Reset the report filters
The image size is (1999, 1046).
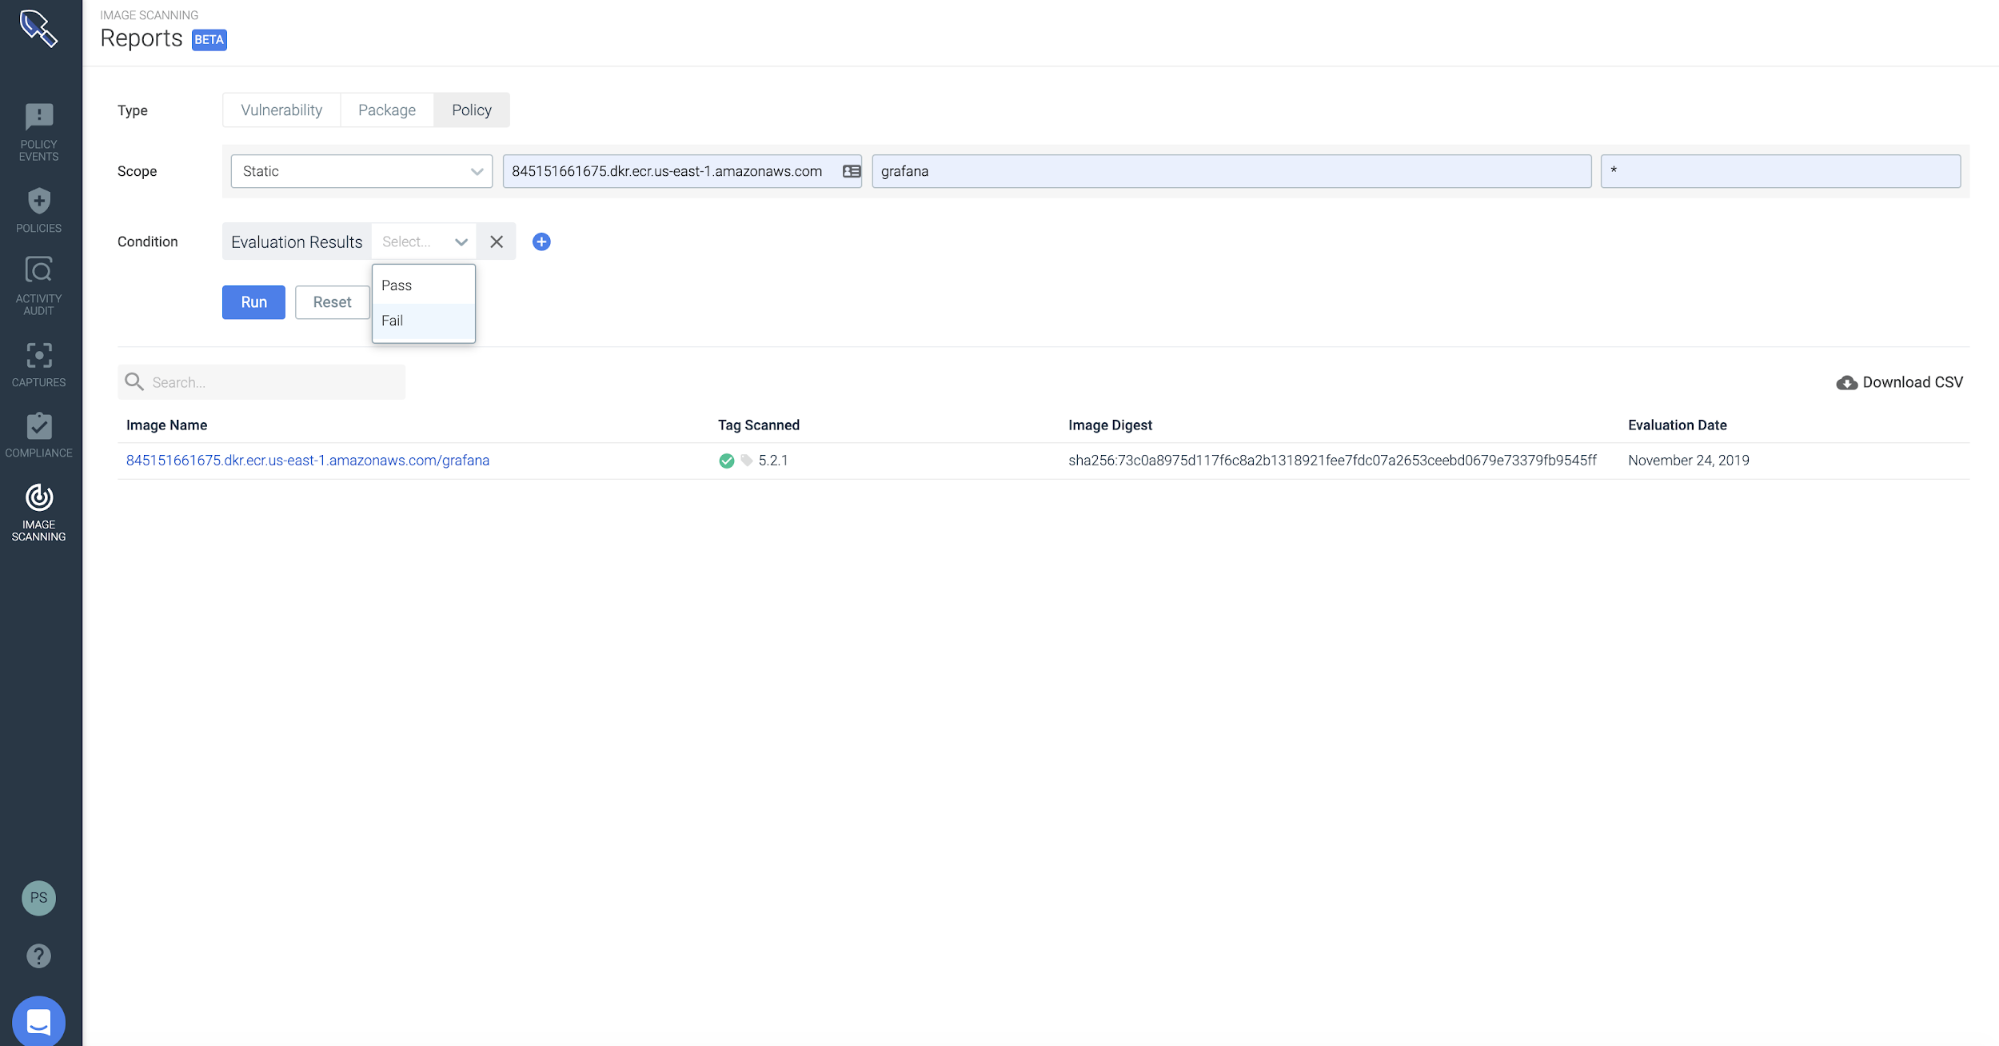click(x=332, y=302)
